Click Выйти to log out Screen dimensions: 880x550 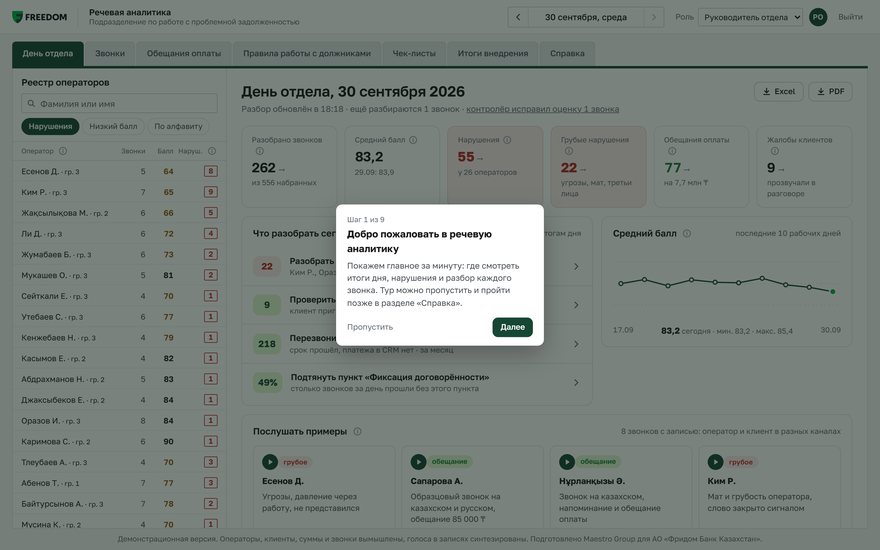[x=850, y=17]
